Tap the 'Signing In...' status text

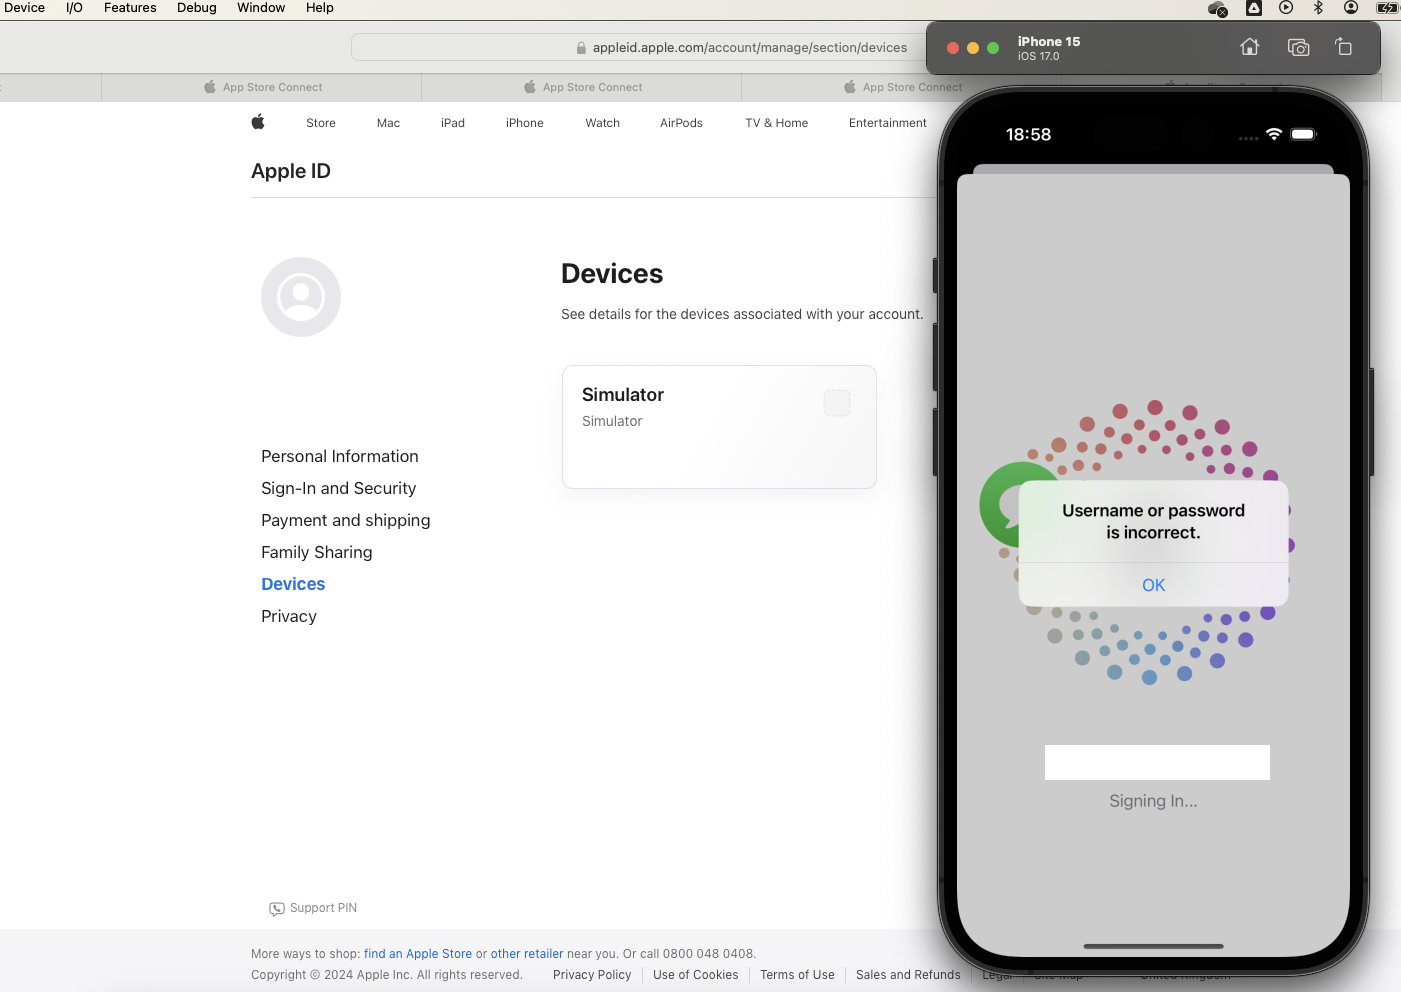click(1153, 801)
